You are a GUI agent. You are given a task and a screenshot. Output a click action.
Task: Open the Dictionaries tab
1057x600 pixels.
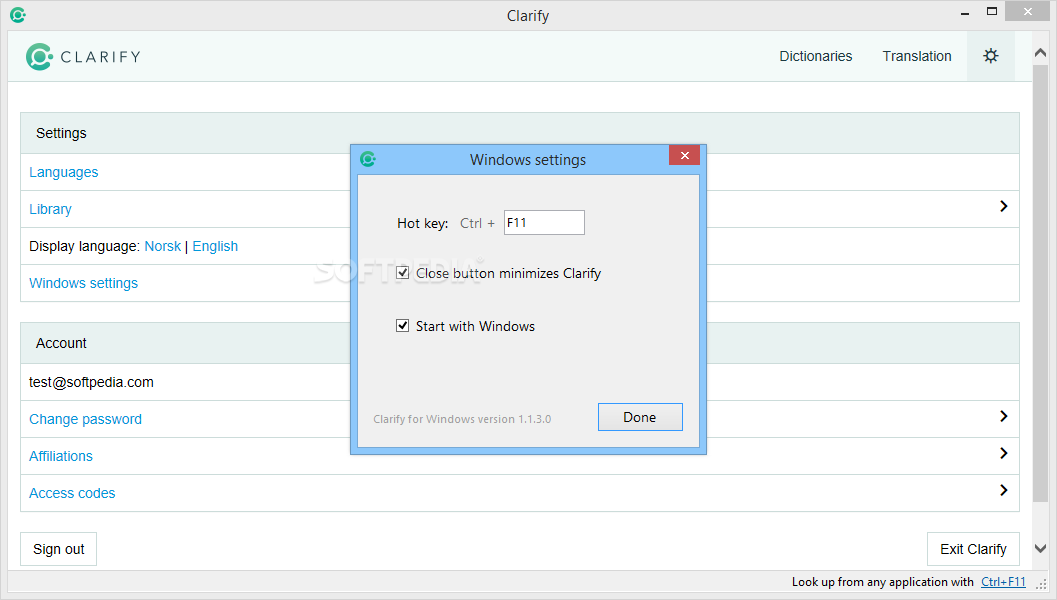point(816,56)
